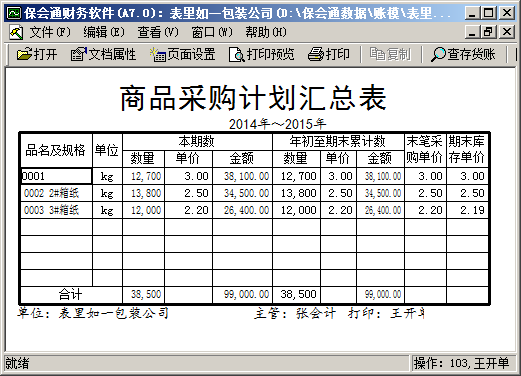521x376 pixels.
Task: Open the Document Properties (文档属性) toolbar icon
Action: tap(78, 54)
